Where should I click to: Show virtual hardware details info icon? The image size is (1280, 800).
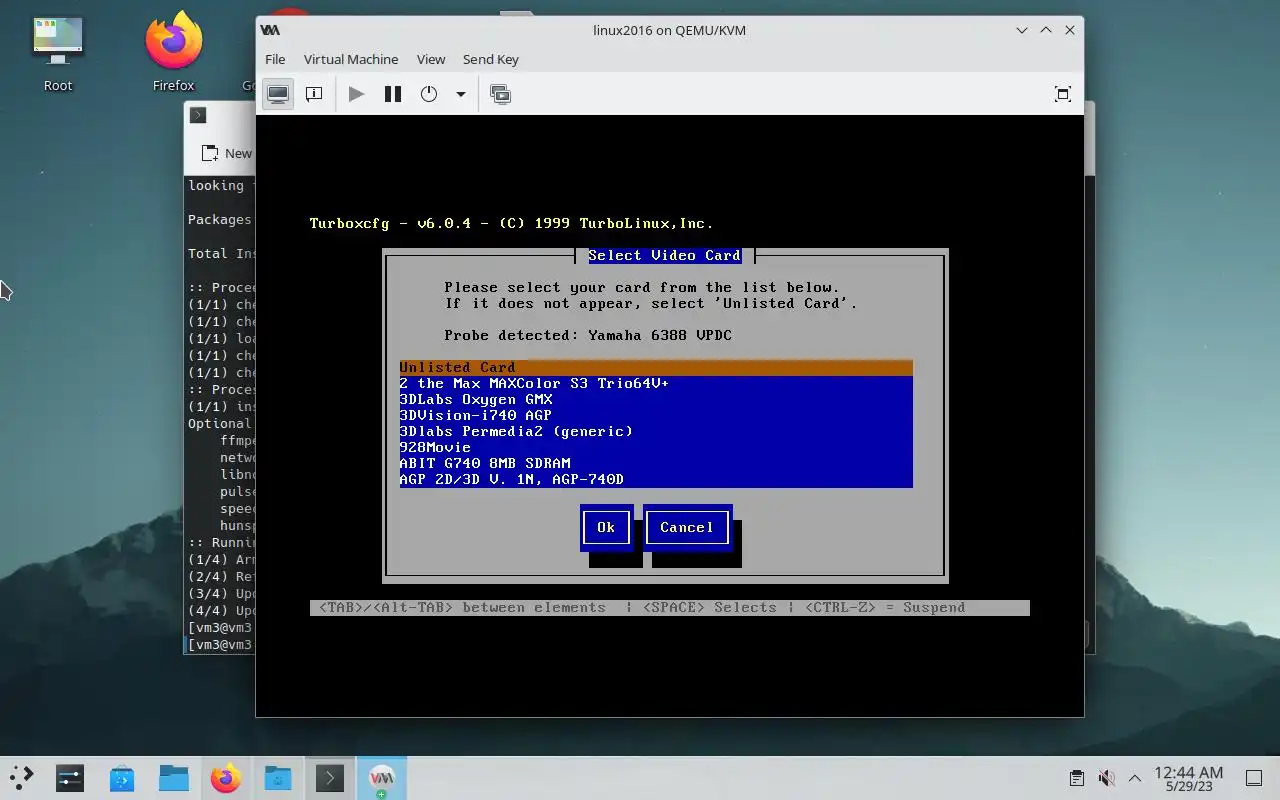(314, 94)
